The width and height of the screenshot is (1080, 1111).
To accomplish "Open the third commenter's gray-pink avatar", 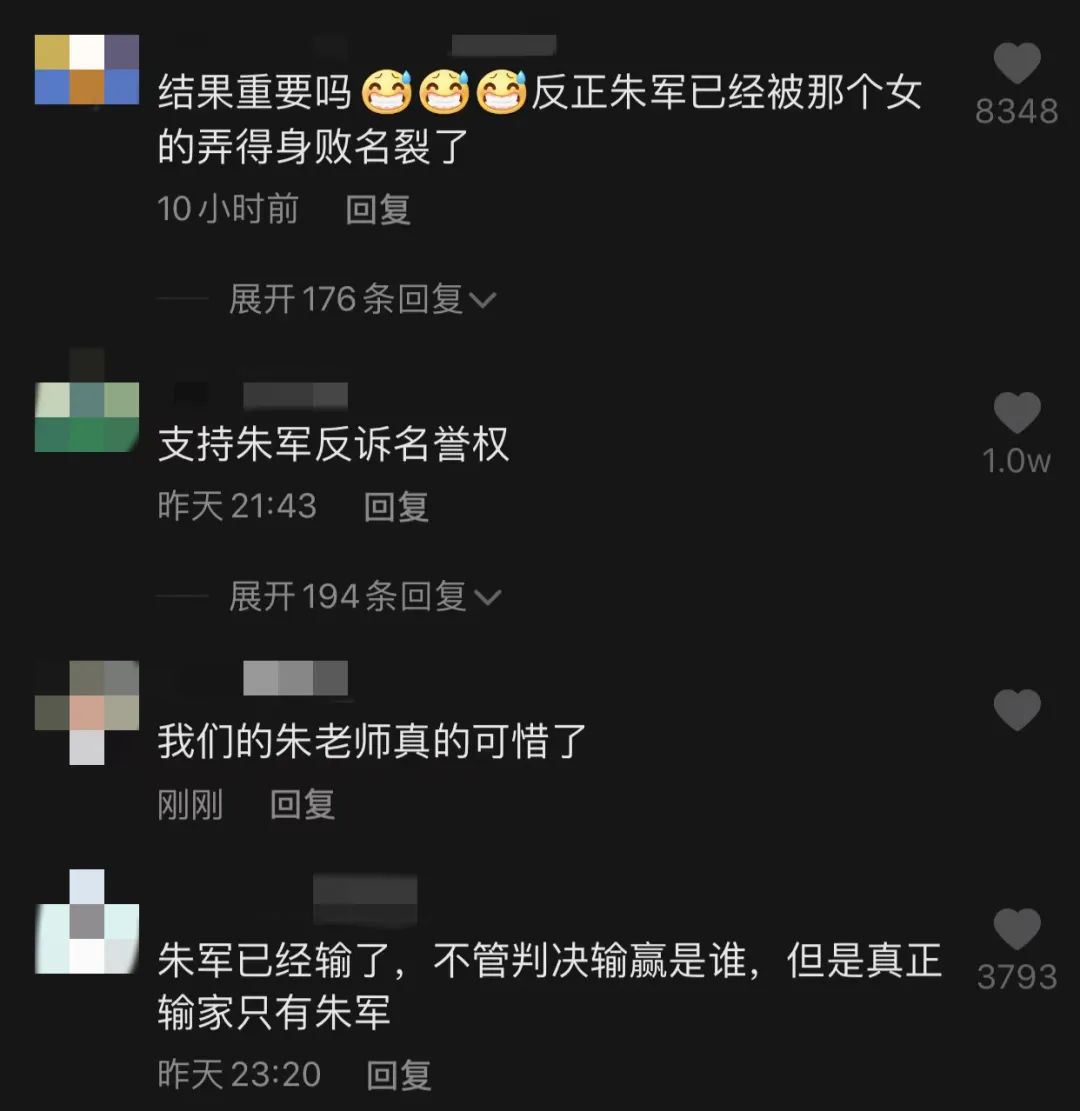I will coord(86,712).
